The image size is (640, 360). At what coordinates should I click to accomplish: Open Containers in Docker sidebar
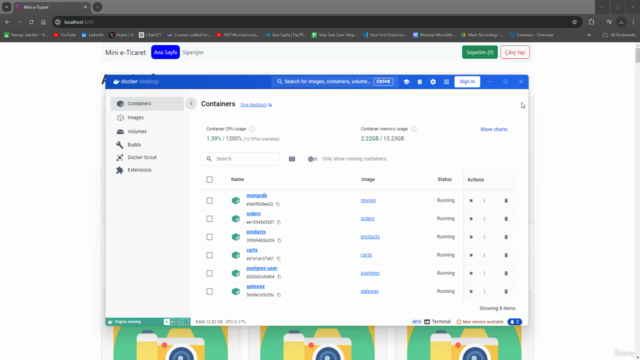tap(147, 104)
